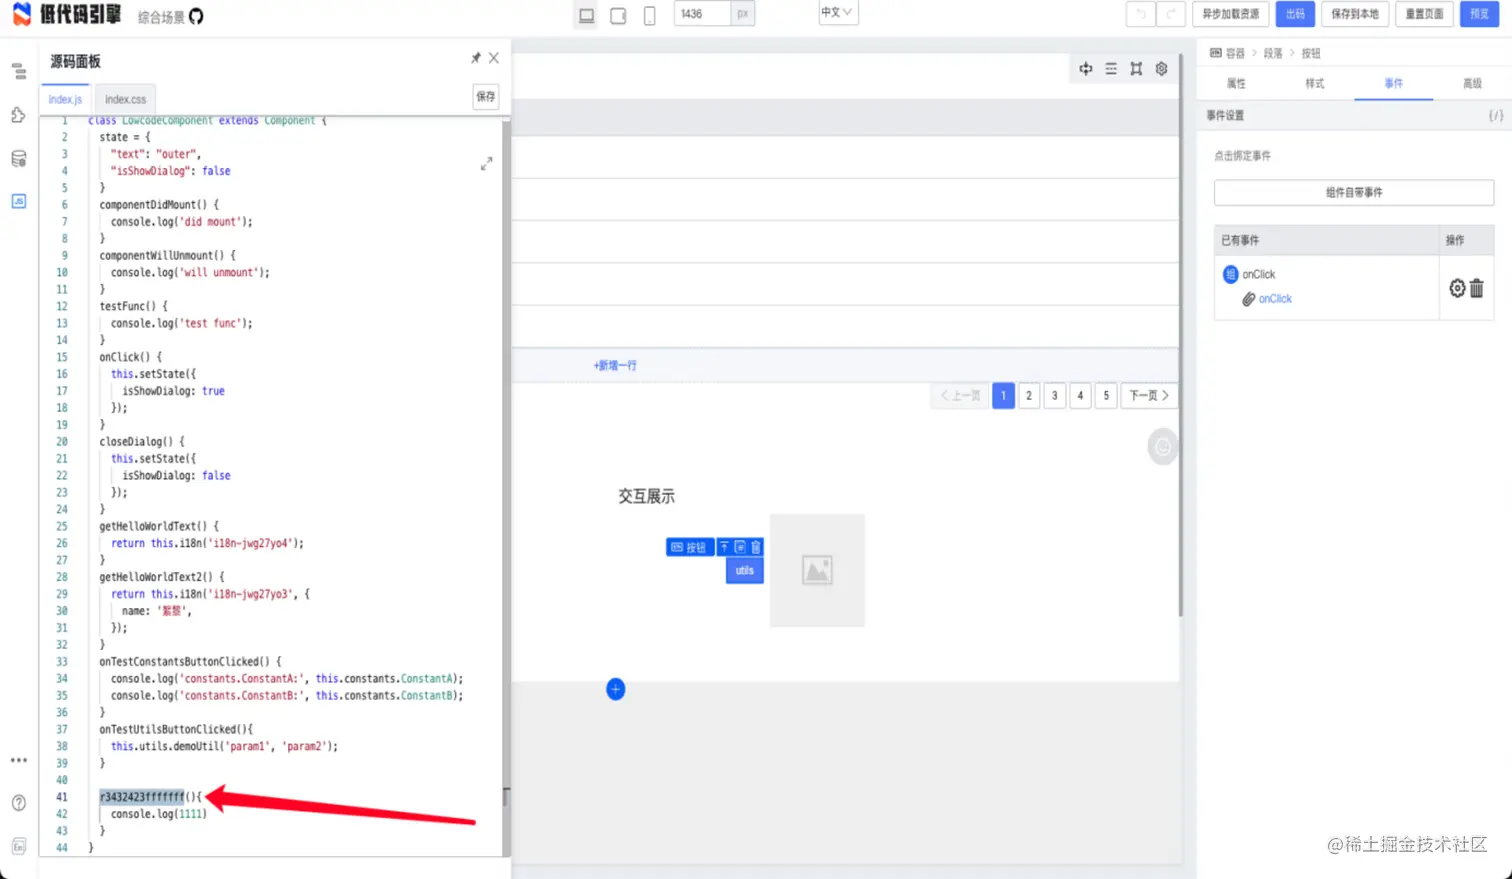Image resolution: width=1512 pixels, height=879 pixels.
Task: Switch canvas to desktop device view
Action: (587, 15)
